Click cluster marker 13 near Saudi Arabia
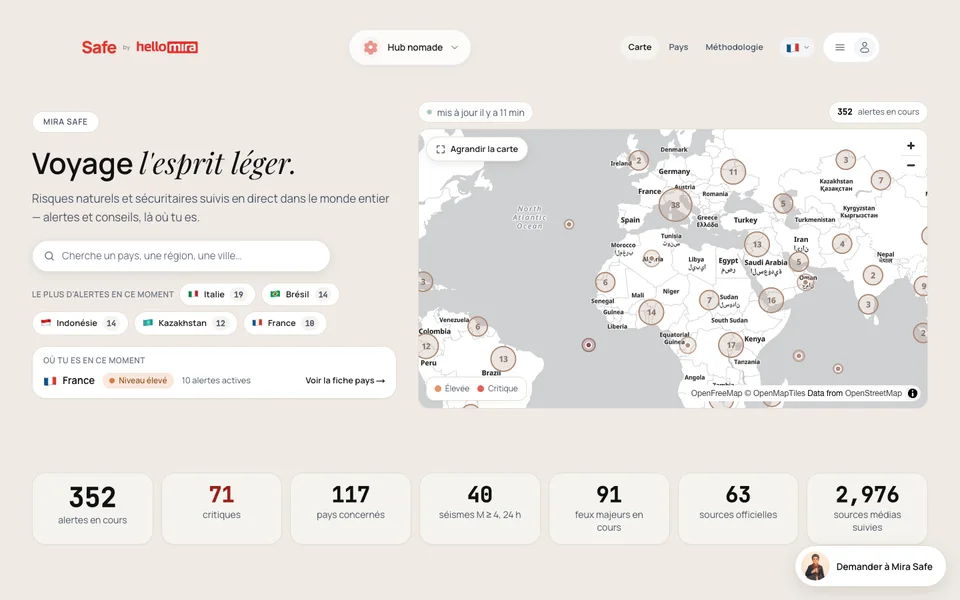Screen dimensions: 960x600 click(757, 244)
